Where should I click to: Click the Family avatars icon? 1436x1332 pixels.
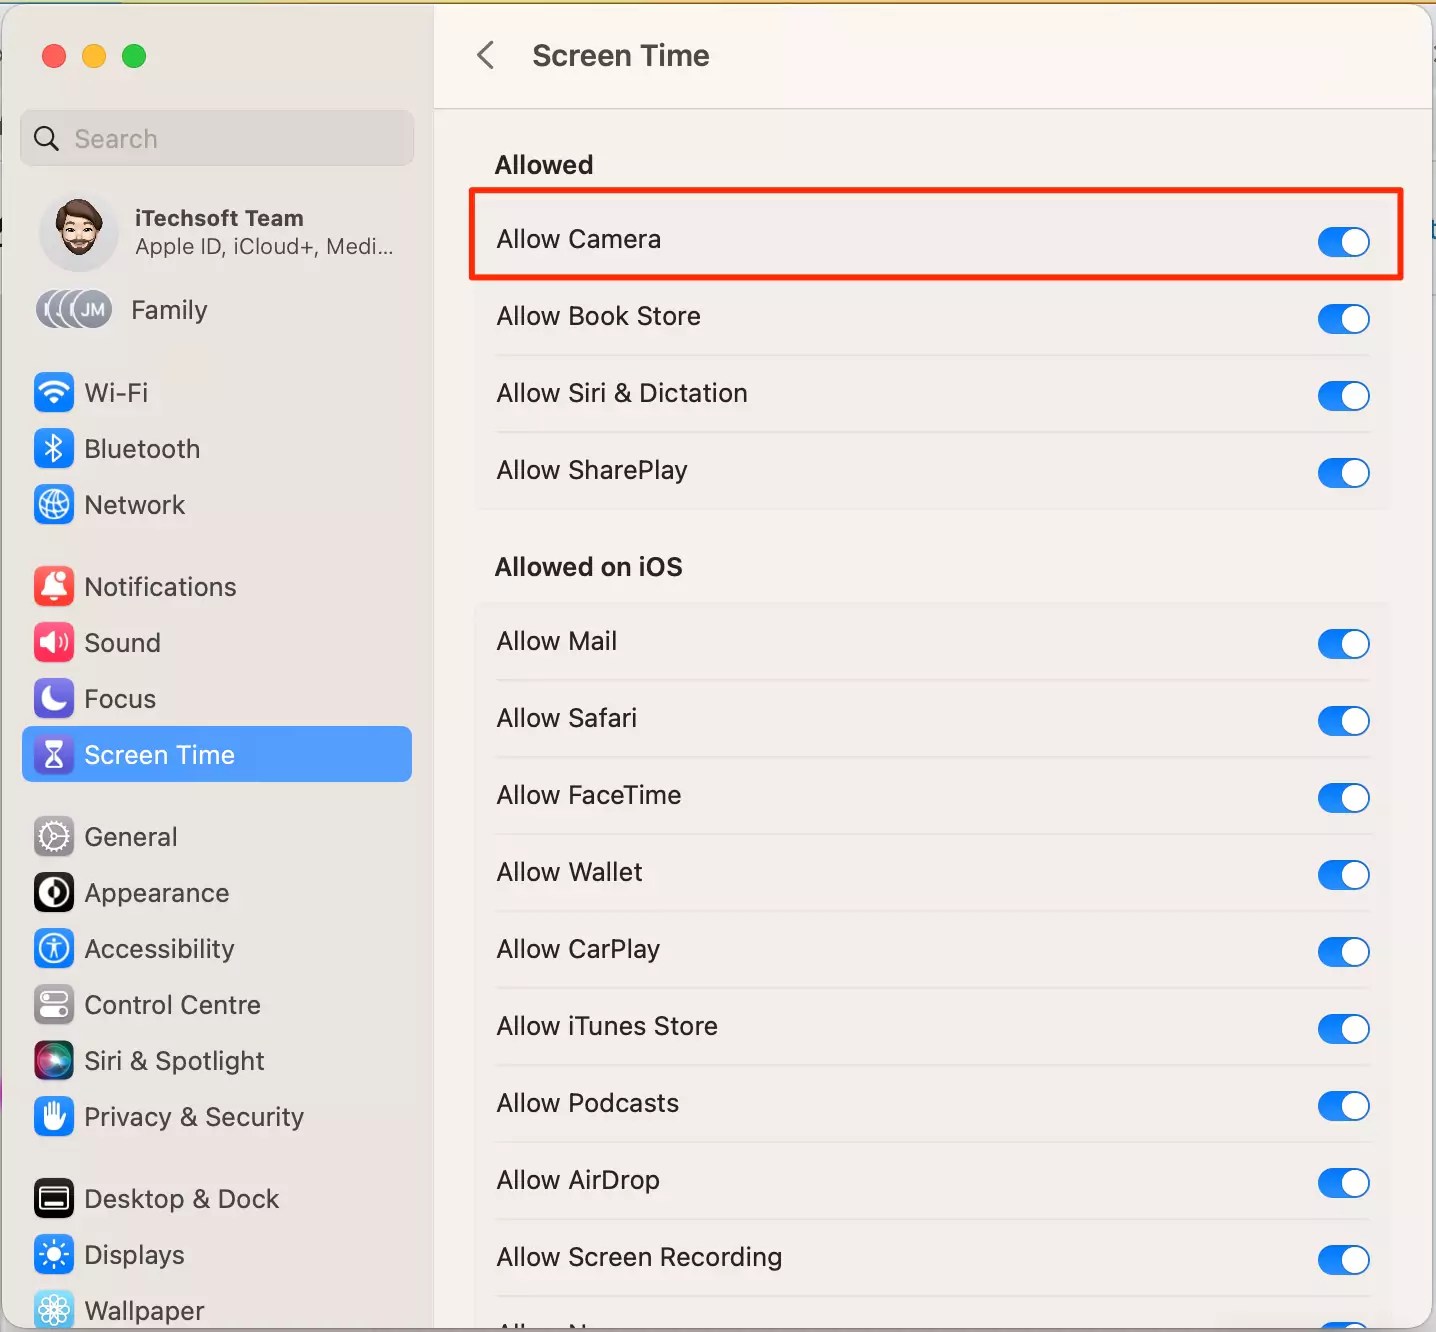74,310
